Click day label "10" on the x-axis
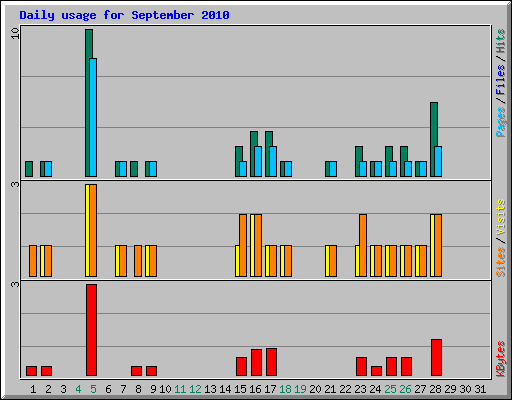The width and height of the screenshot is (512, 400). click(165, 389)
